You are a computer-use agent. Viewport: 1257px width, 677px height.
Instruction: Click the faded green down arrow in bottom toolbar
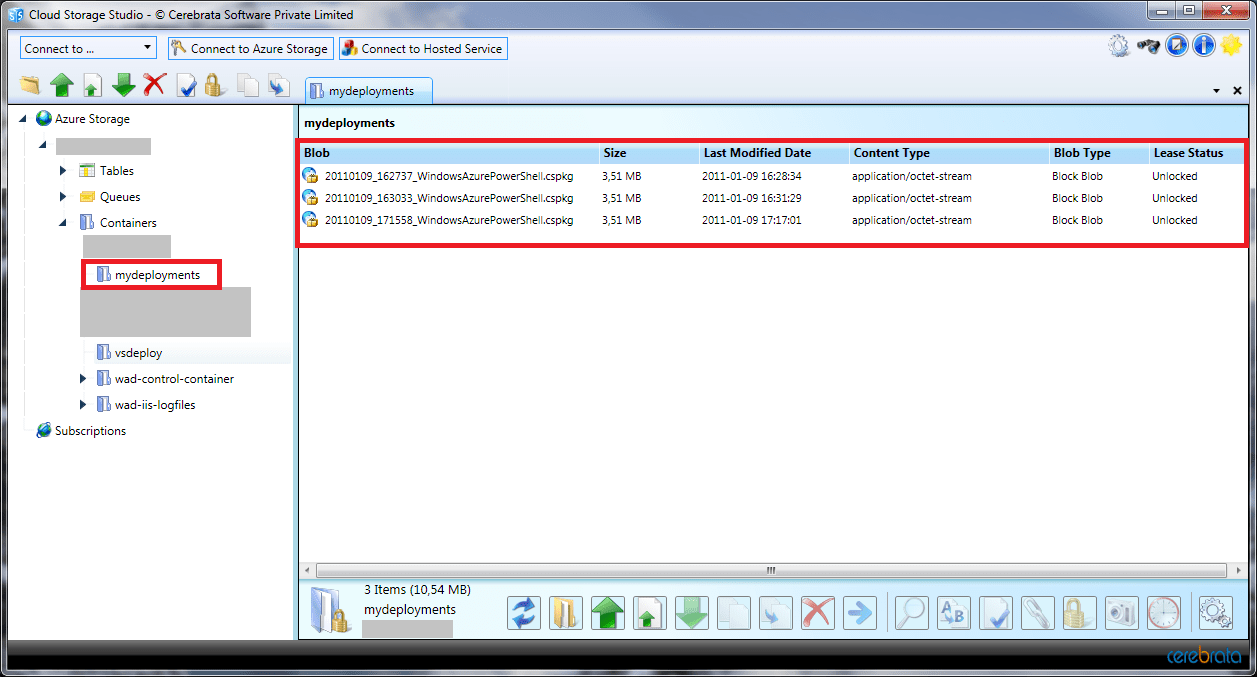(x=692, y=612)
